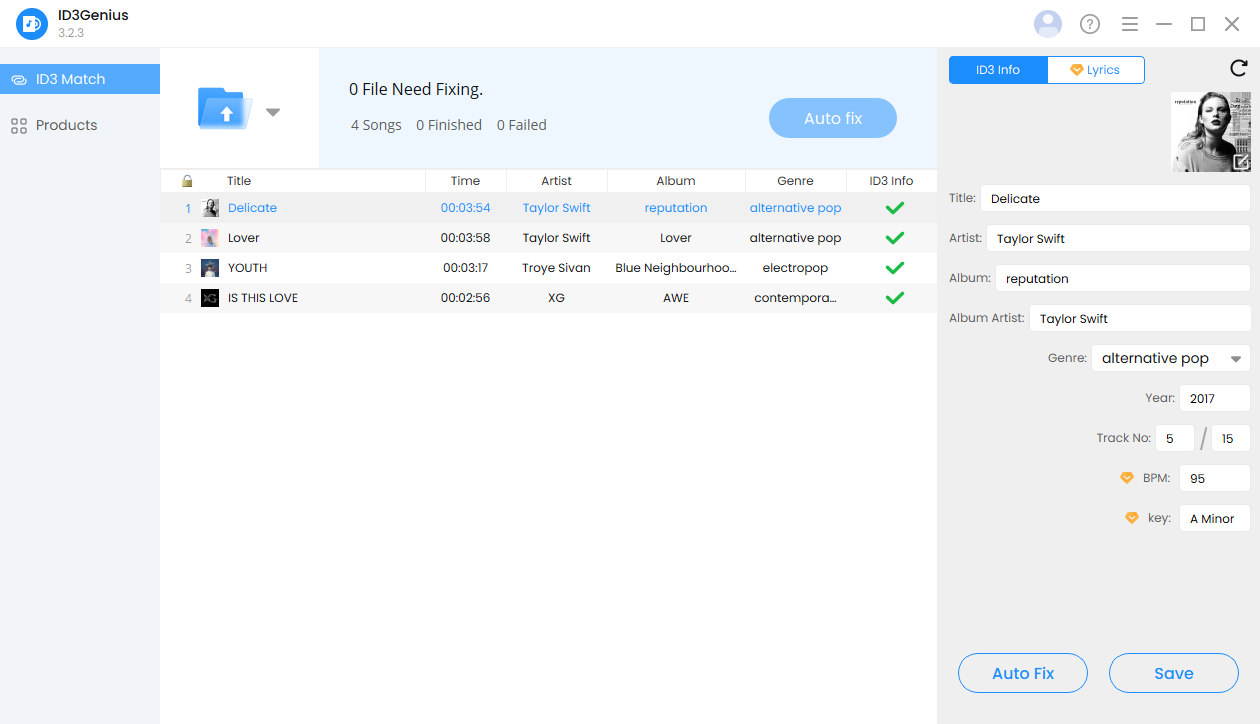
Task: Click the ID3 Match link icon in the sidebar
Action: point(19,79)
